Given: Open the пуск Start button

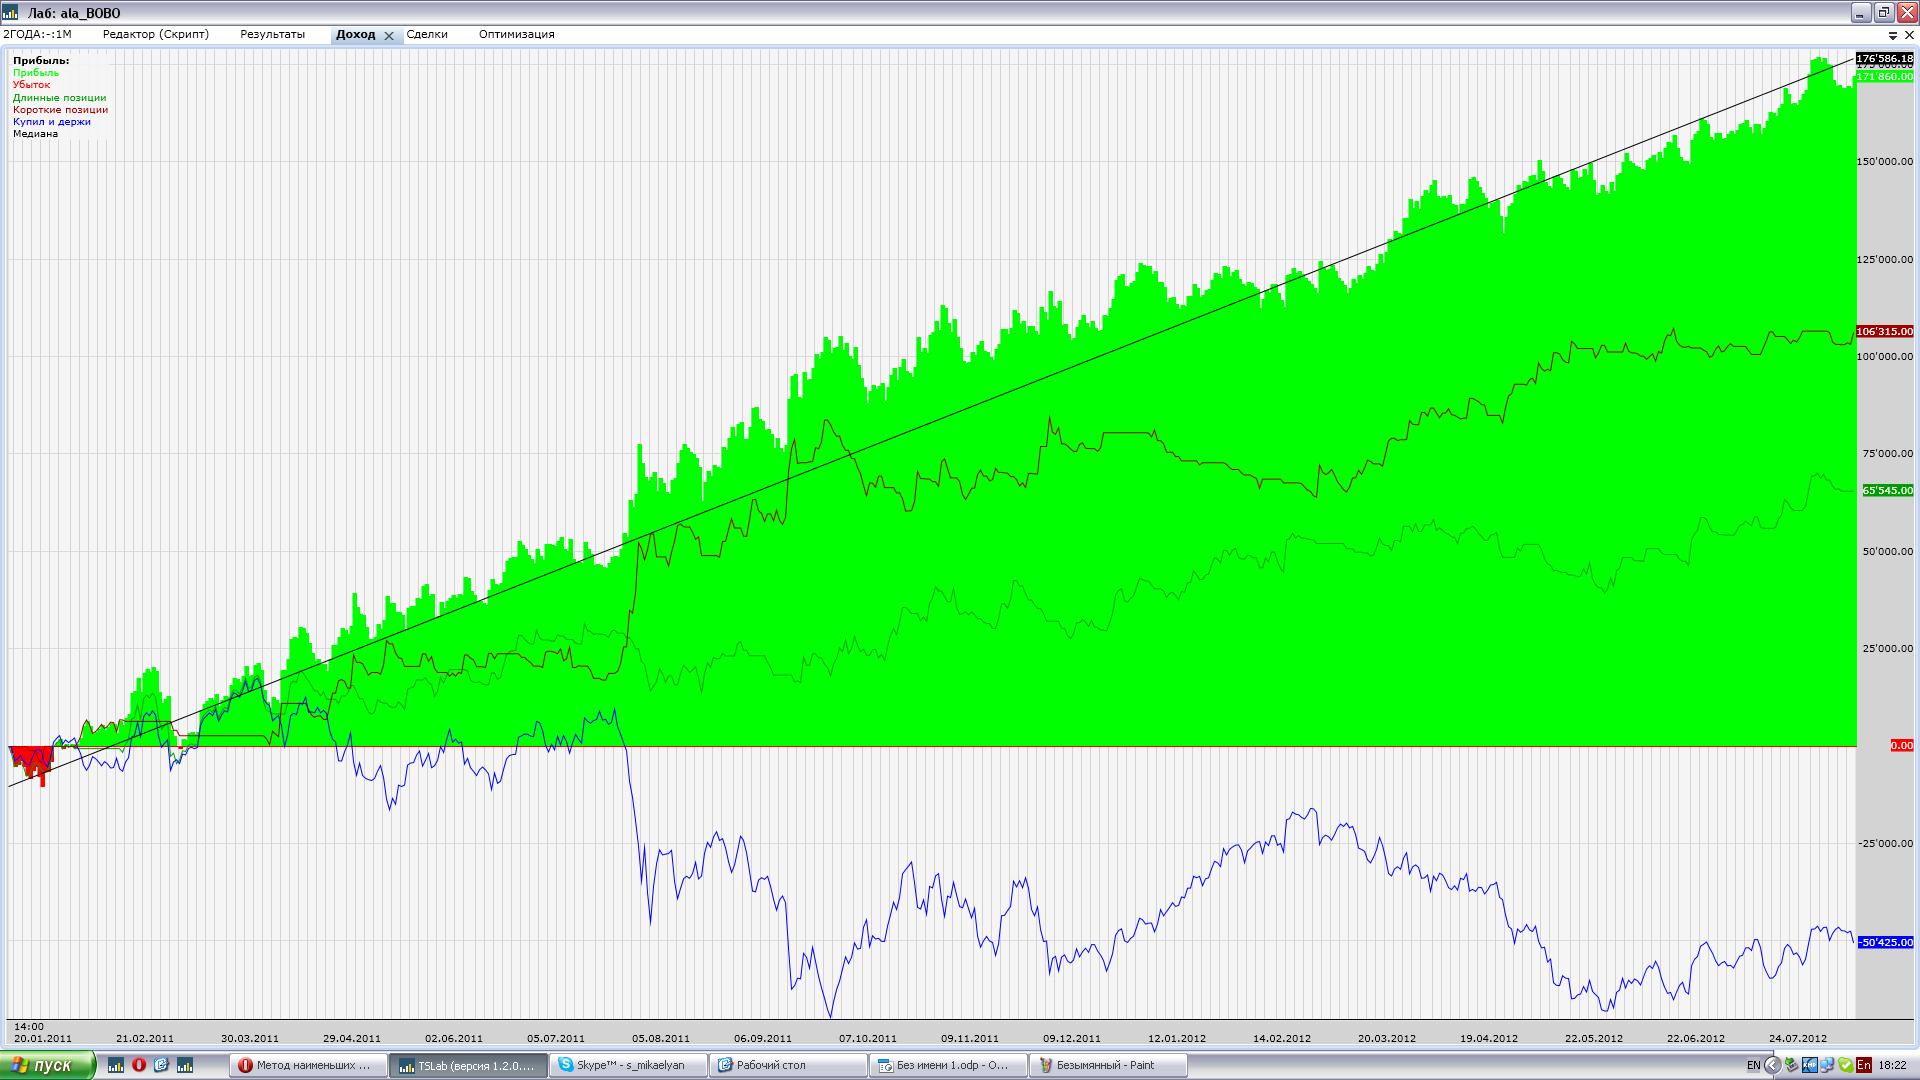Looking at the screenshot, I should click(x=47, y=1065).
